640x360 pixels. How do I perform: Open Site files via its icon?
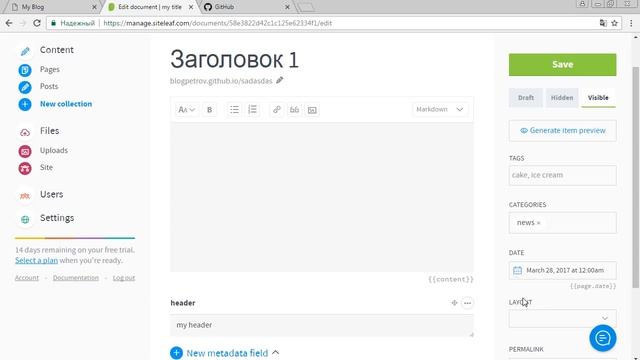(25, 168)
